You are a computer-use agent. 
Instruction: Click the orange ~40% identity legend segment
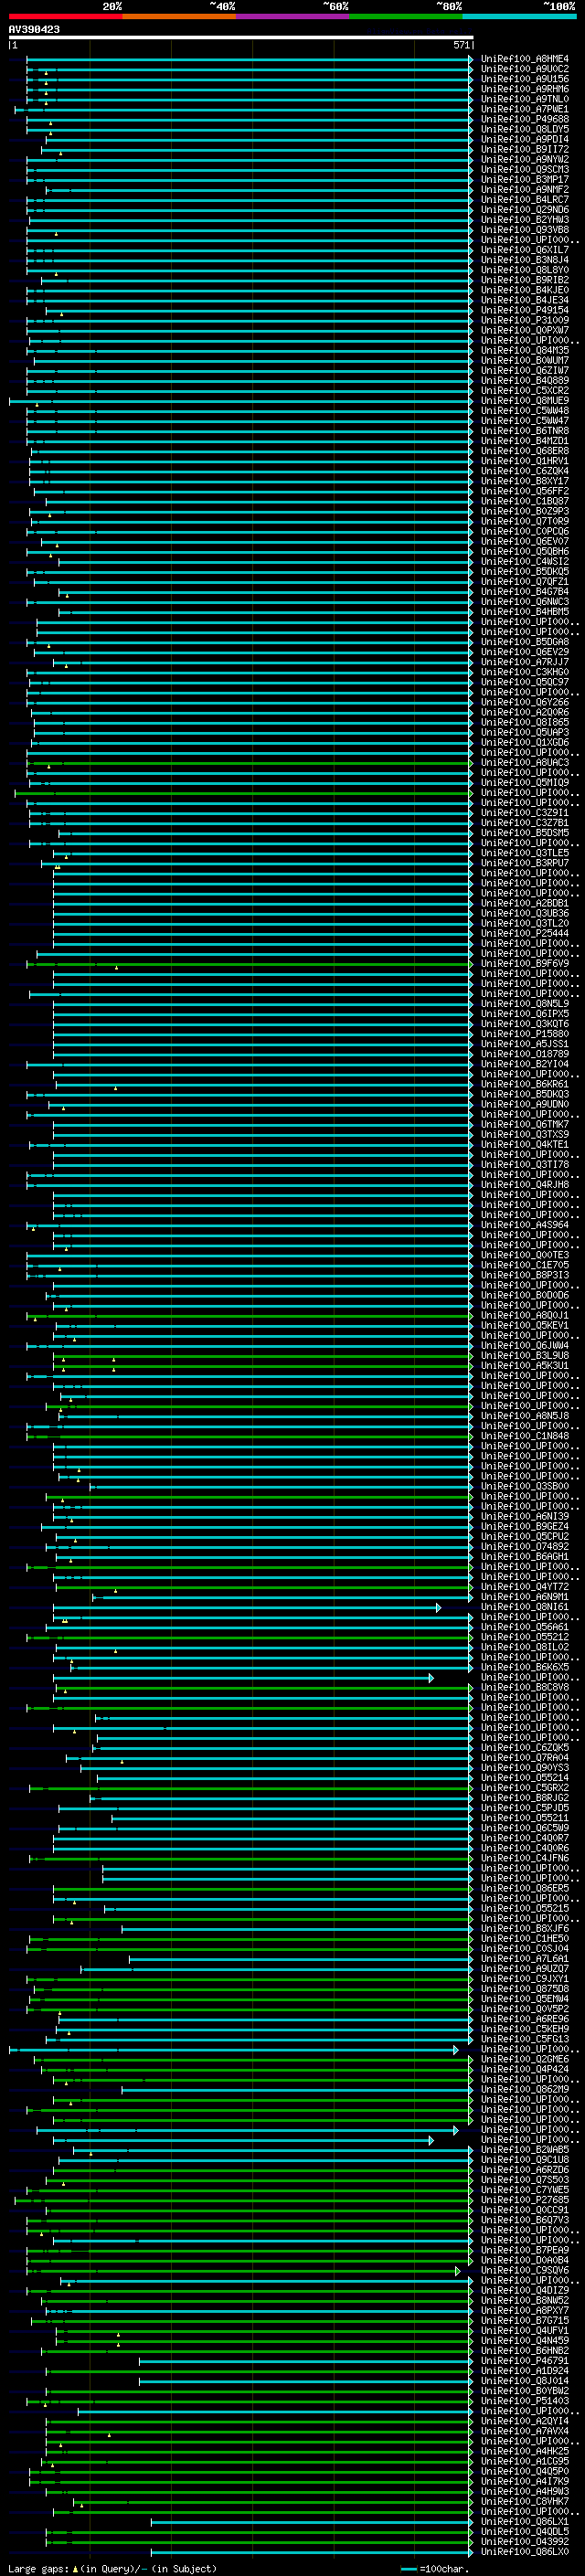tap(179, 16)
